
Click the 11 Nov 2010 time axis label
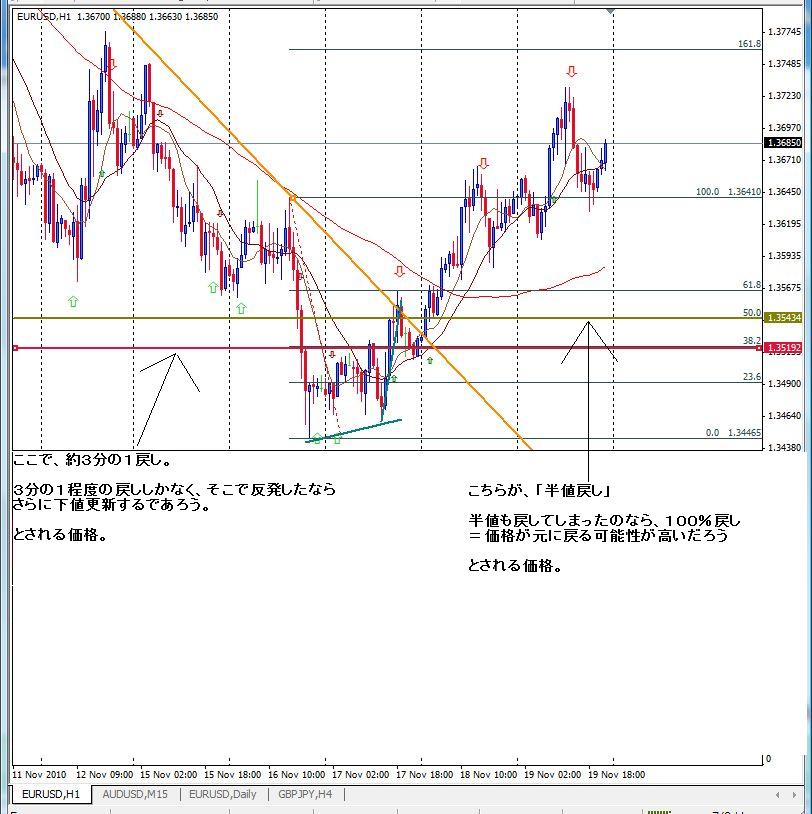(39, 774)
